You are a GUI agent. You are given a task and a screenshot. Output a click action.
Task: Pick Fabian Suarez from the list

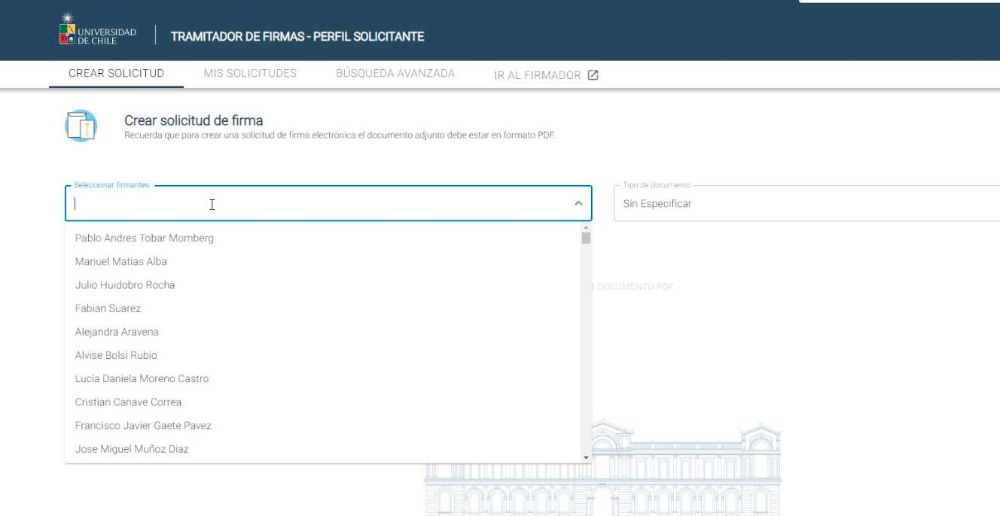click(x=108, y=309)
